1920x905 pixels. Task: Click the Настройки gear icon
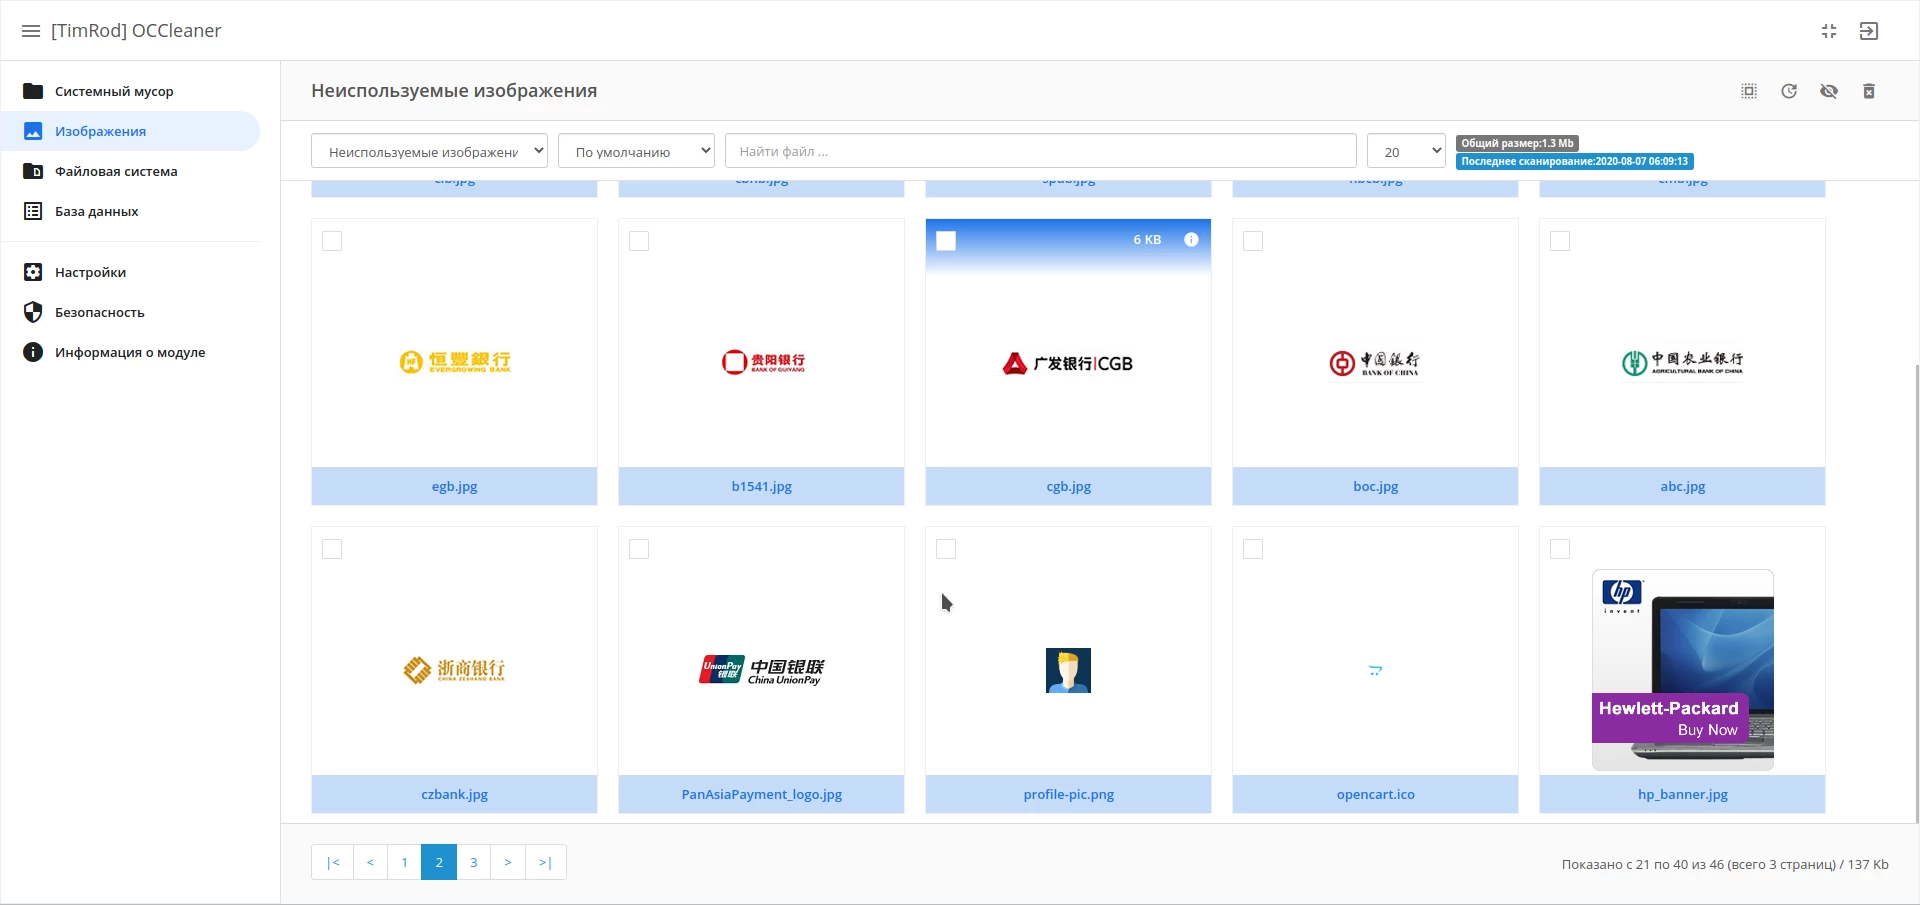tap(33, 272)
